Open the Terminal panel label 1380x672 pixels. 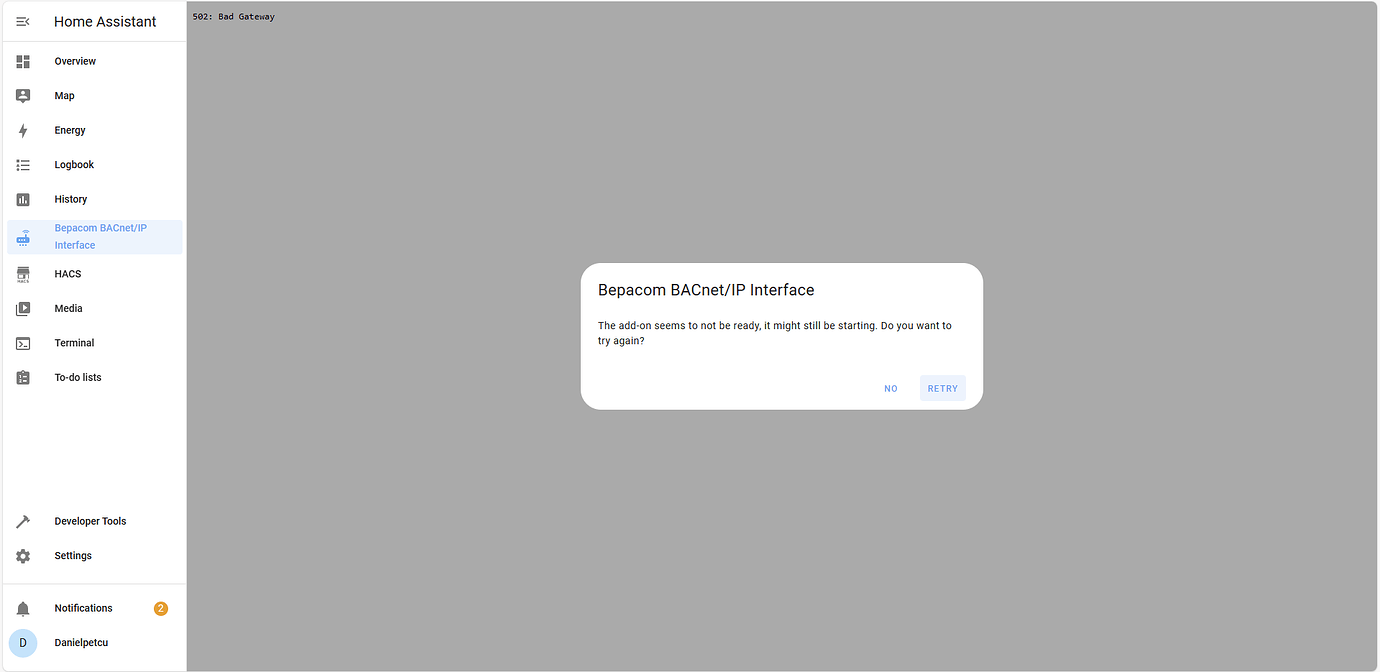74,343
